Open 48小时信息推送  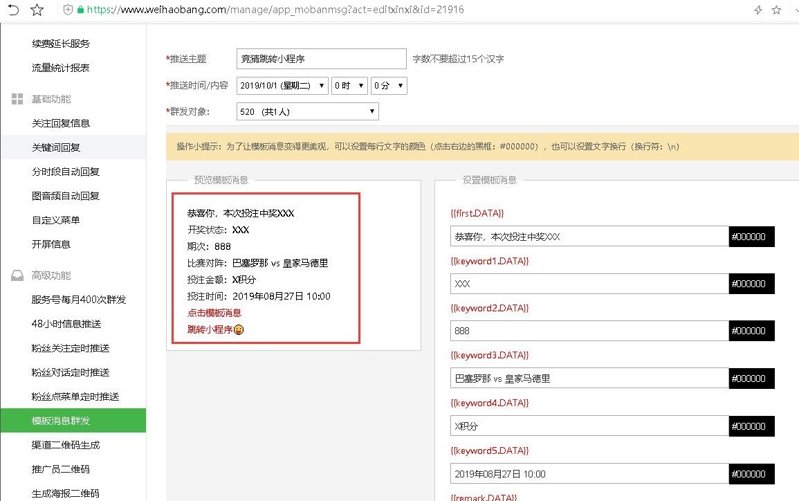(x=66, y=324)
